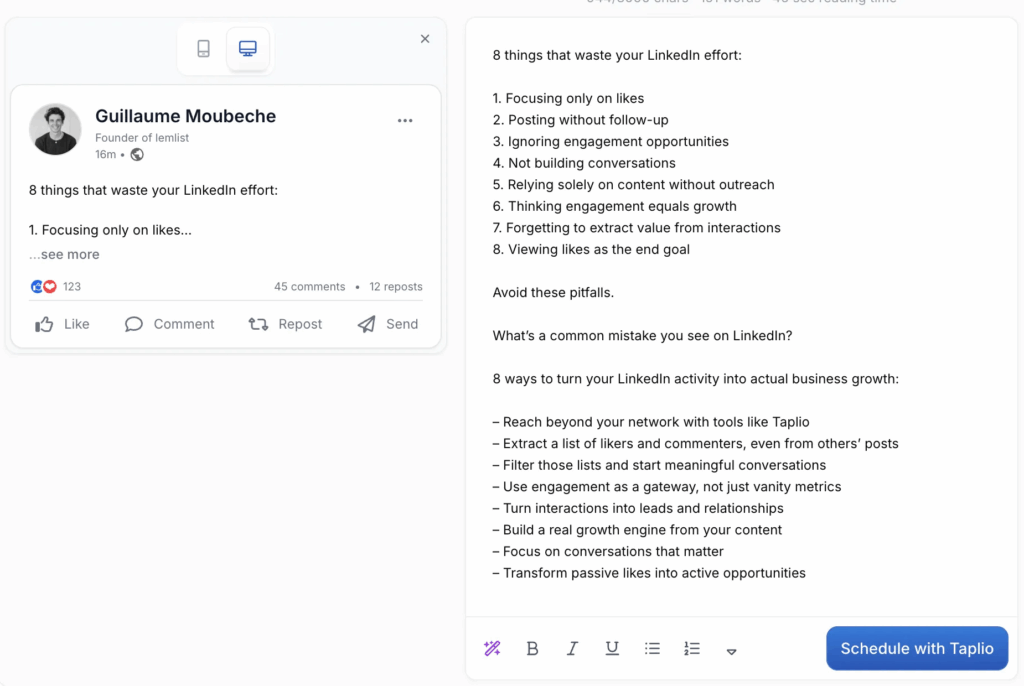Close the post preview panel
The image size is (1024, 686).
(x=425, y=39)
